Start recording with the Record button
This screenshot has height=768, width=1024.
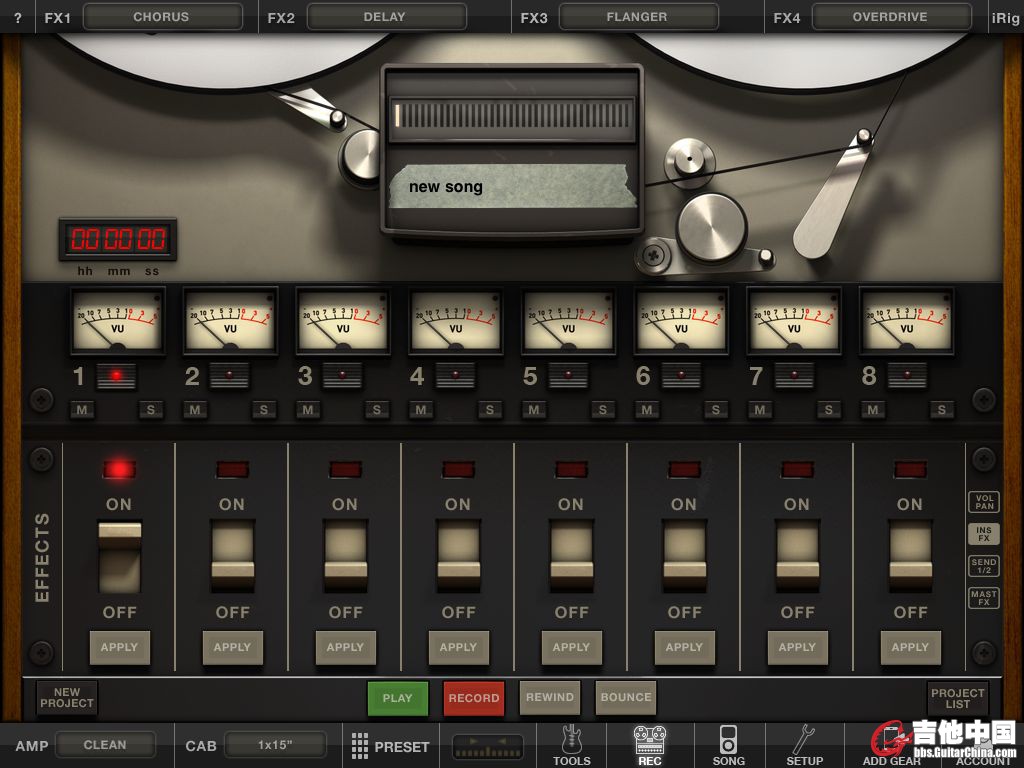point(473,698)
